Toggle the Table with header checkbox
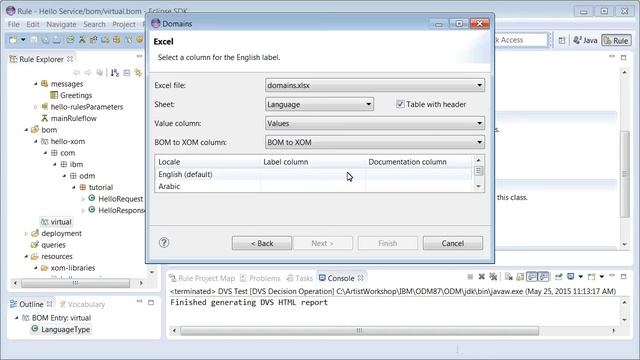This screenshot has width=640, height=360. coord(400,104)
